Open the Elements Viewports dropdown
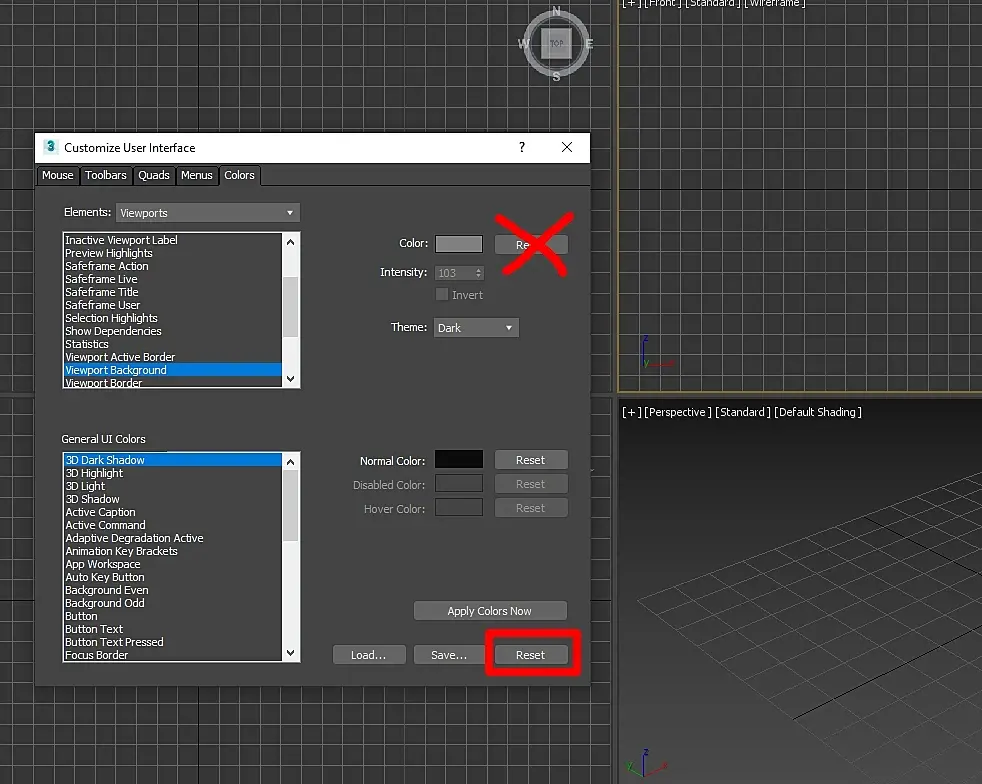The height and width of the screenshot is (784, 982). tap(207, 213)
